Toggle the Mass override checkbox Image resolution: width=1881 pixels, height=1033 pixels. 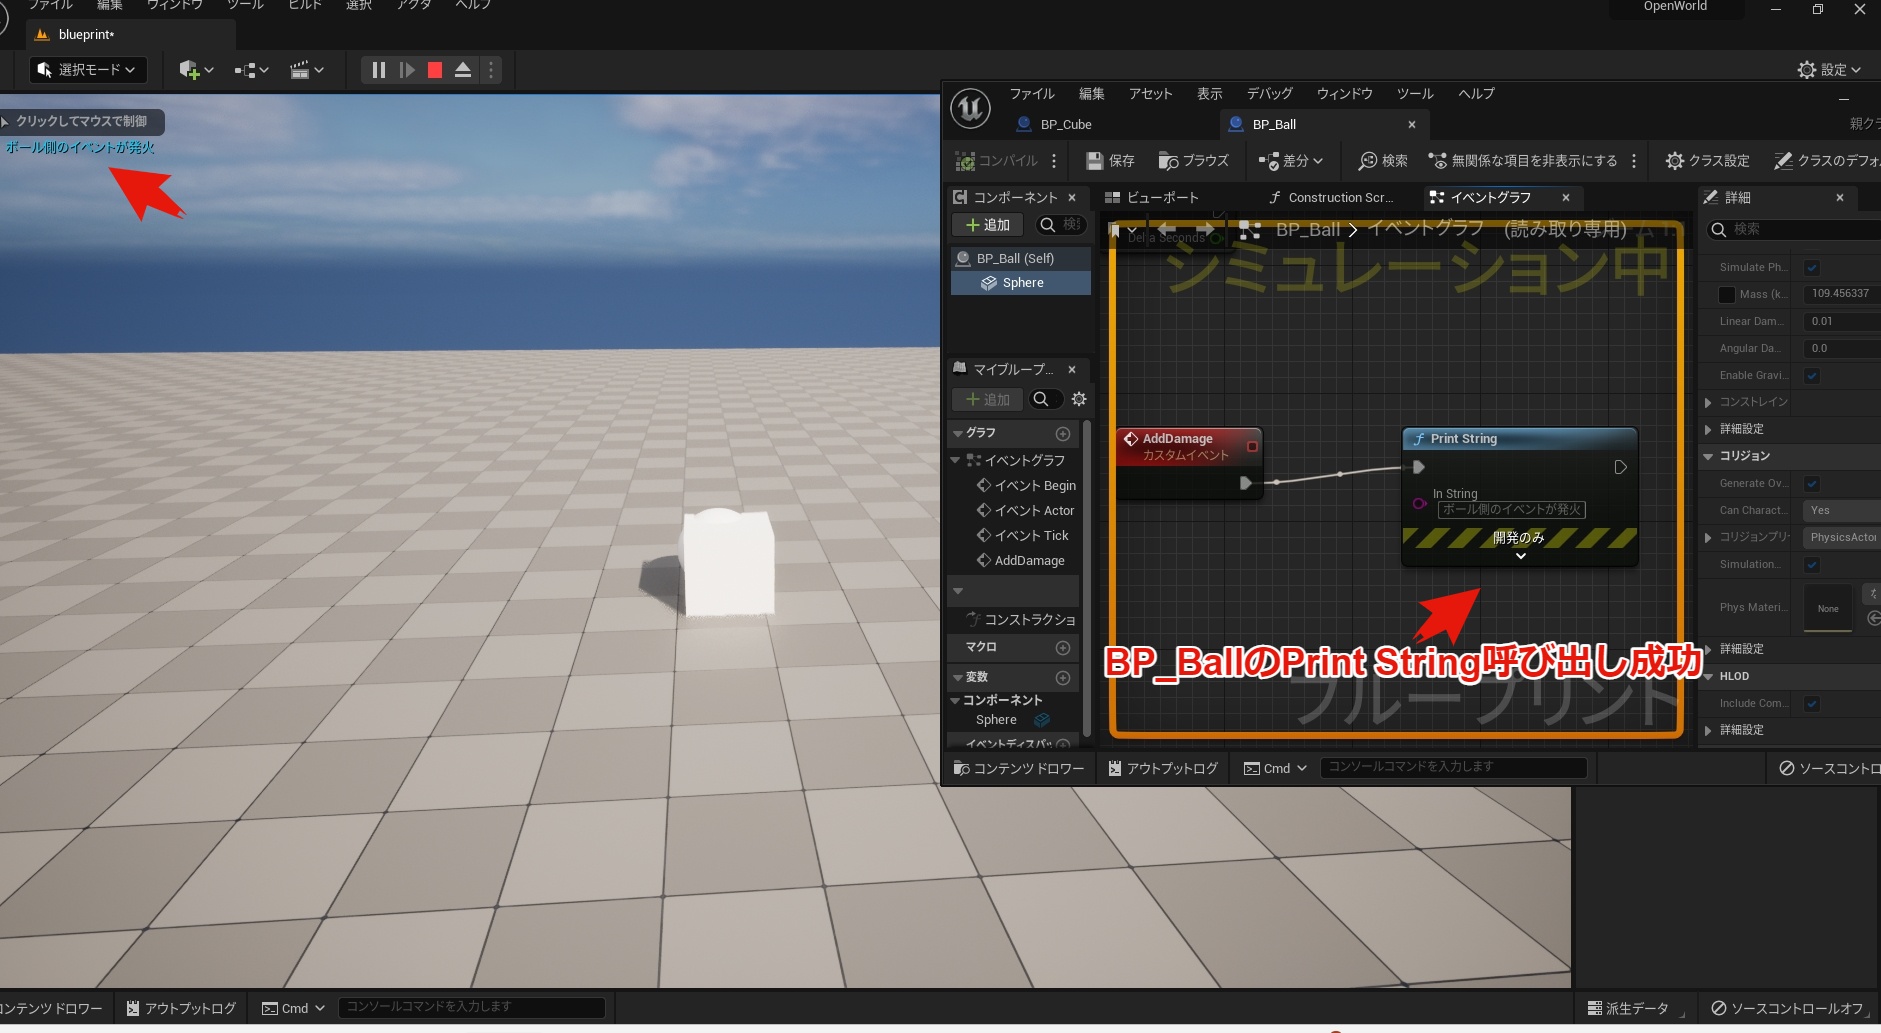coord(1727,295)
